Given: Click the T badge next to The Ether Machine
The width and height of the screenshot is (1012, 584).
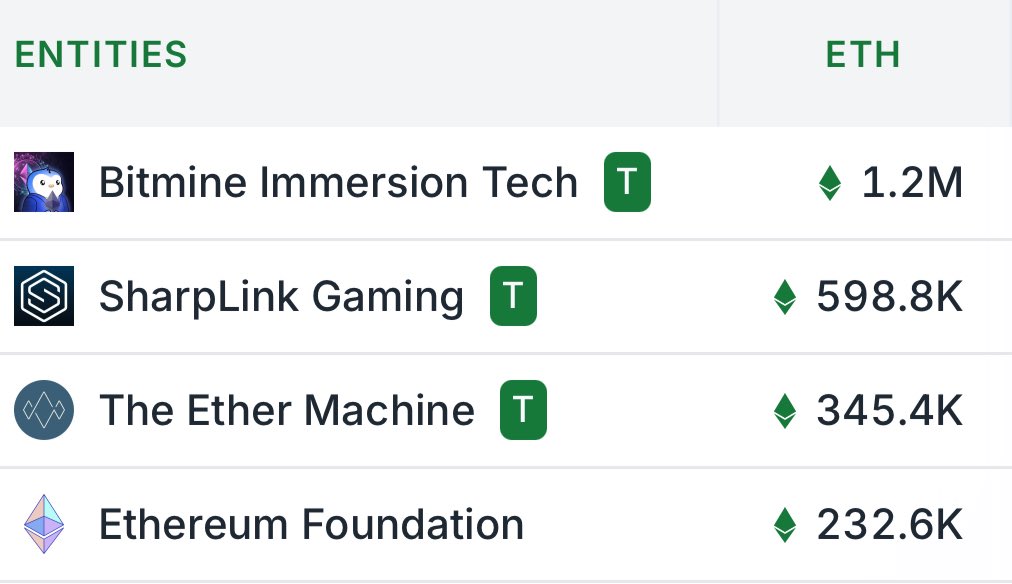Looking at the screenshot, I should [x=523, y=410].
